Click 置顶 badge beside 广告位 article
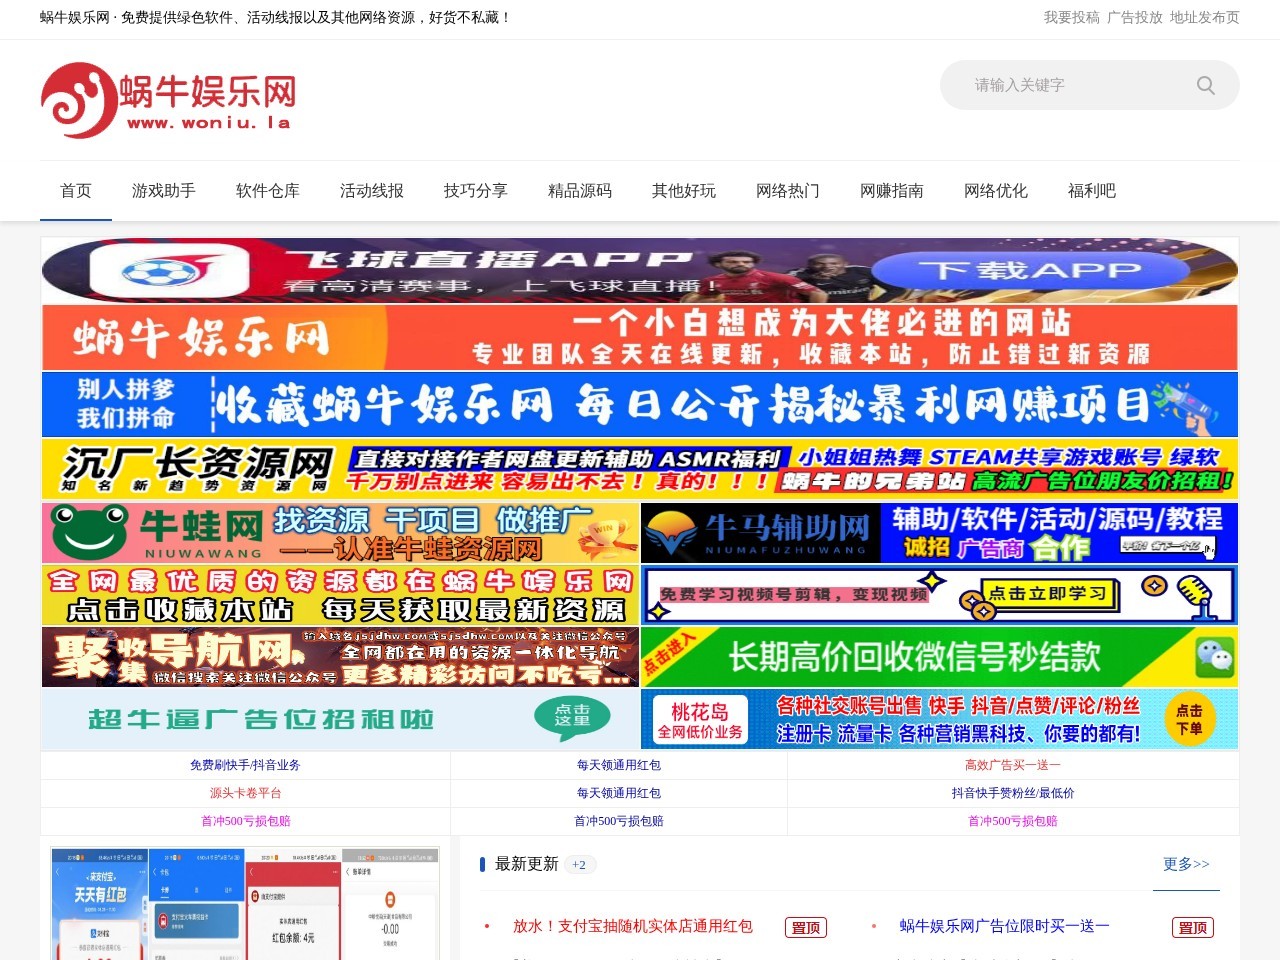The height and width of the screenshot is (960, 1280). click(1192, 928)
